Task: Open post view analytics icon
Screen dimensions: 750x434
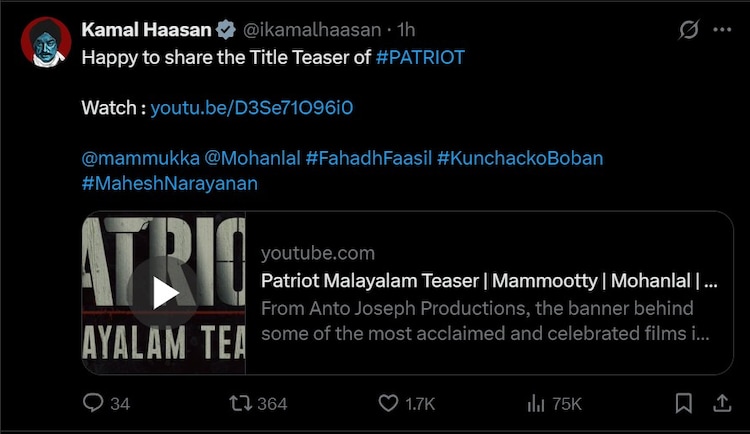Action: coord(535,403)
